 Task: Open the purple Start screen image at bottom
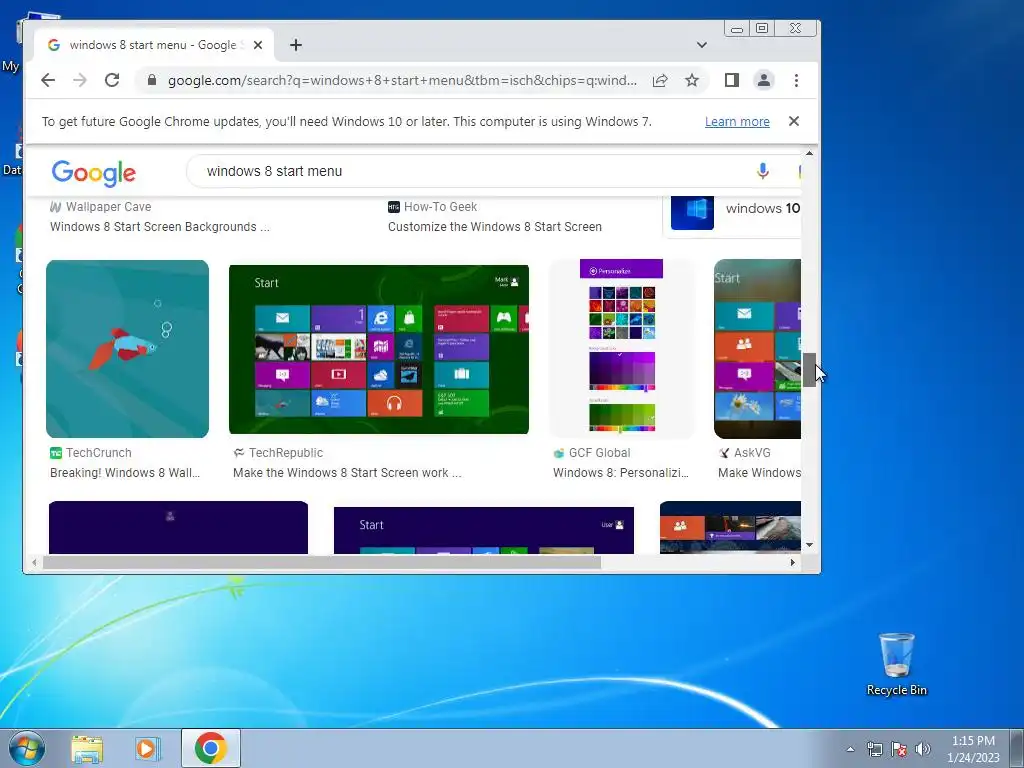[483, 530]
